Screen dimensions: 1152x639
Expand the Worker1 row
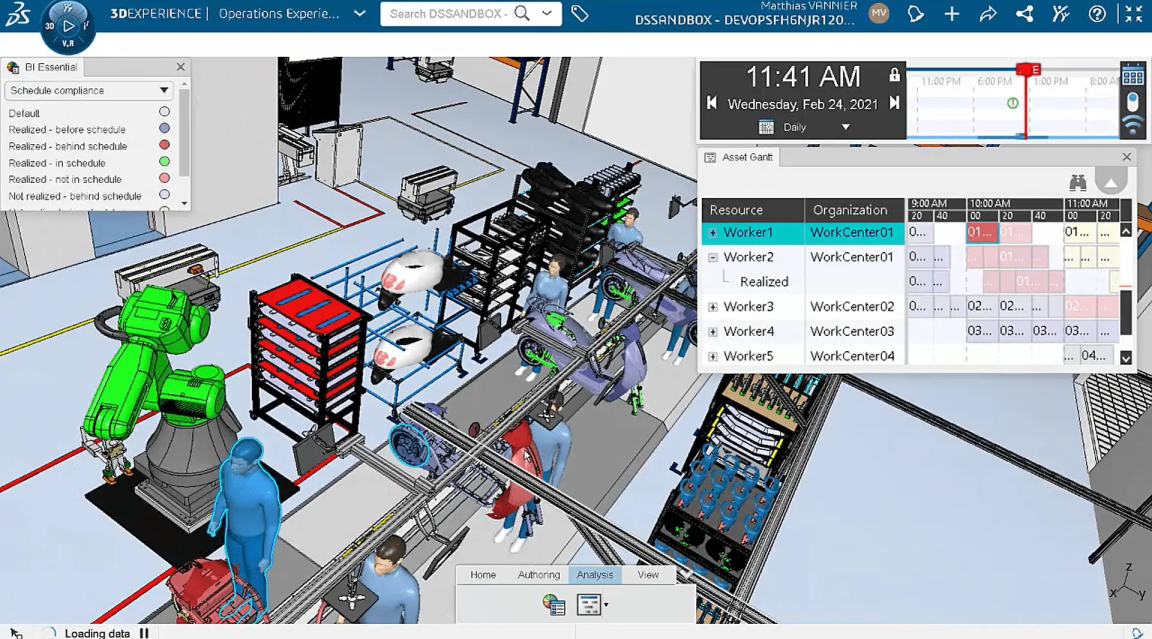(x=713, y=233)
